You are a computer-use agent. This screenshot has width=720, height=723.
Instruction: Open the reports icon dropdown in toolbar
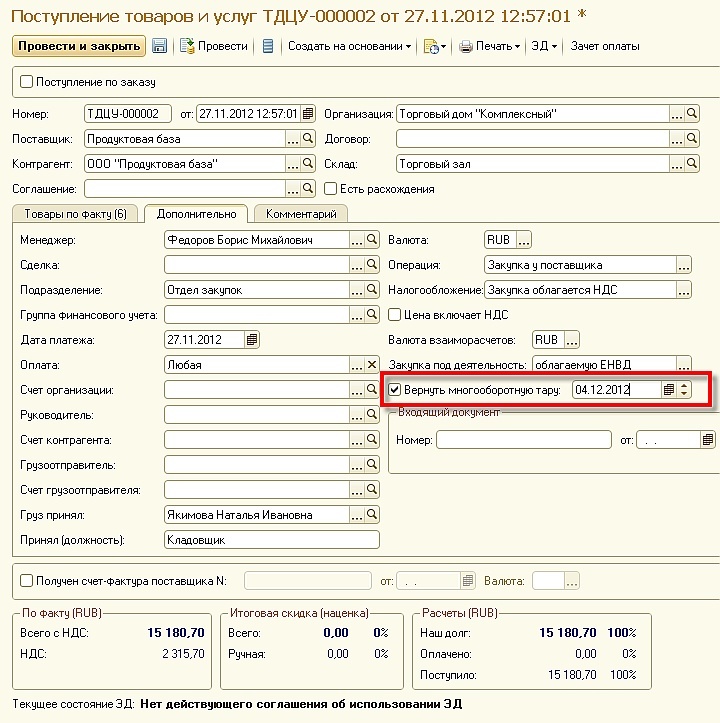click(x=435, y=46)
